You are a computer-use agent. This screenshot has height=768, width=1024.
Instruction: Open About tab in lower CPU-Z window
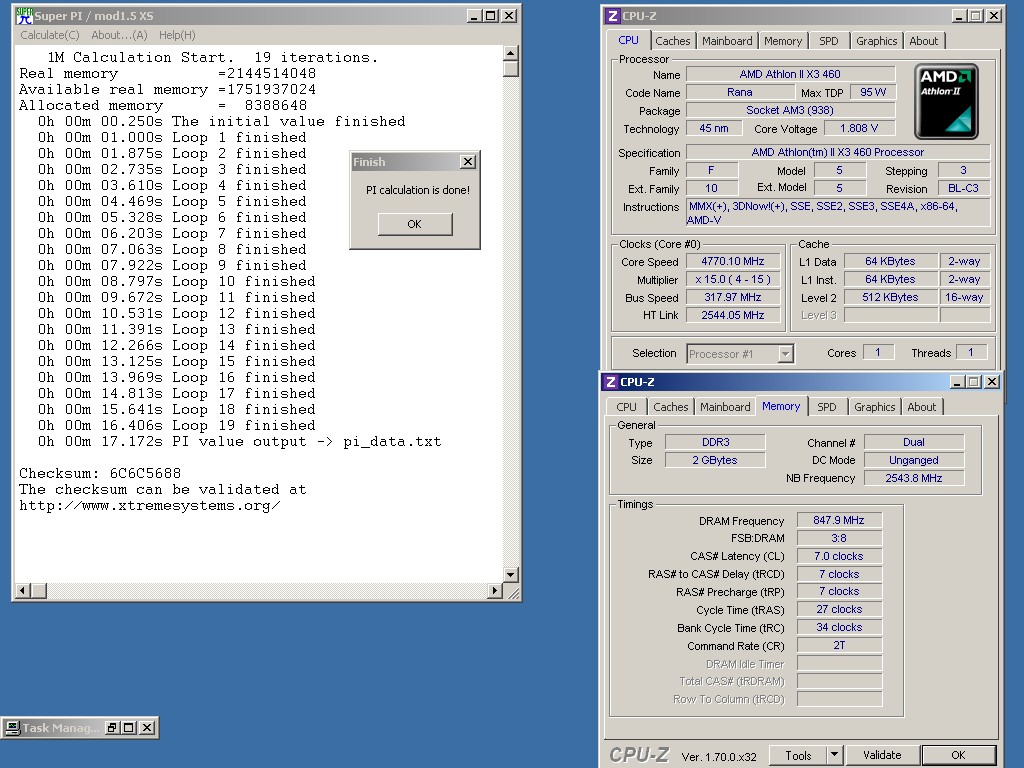921,407
